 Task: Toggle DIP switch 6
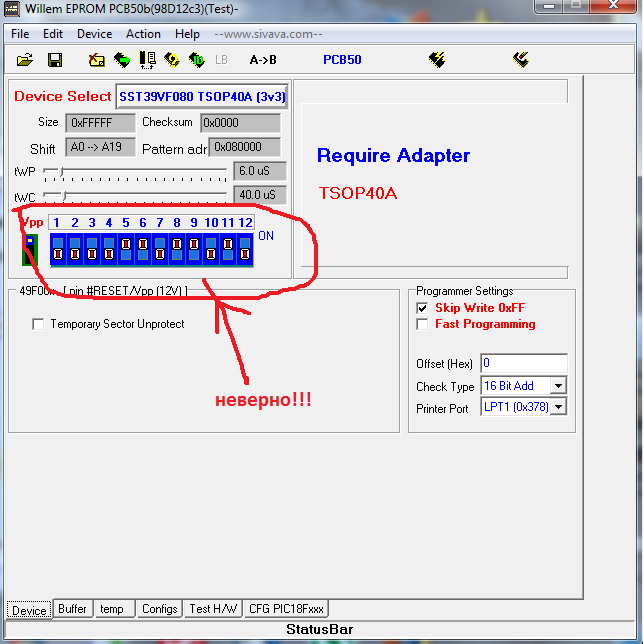click(x=143, y=250)
